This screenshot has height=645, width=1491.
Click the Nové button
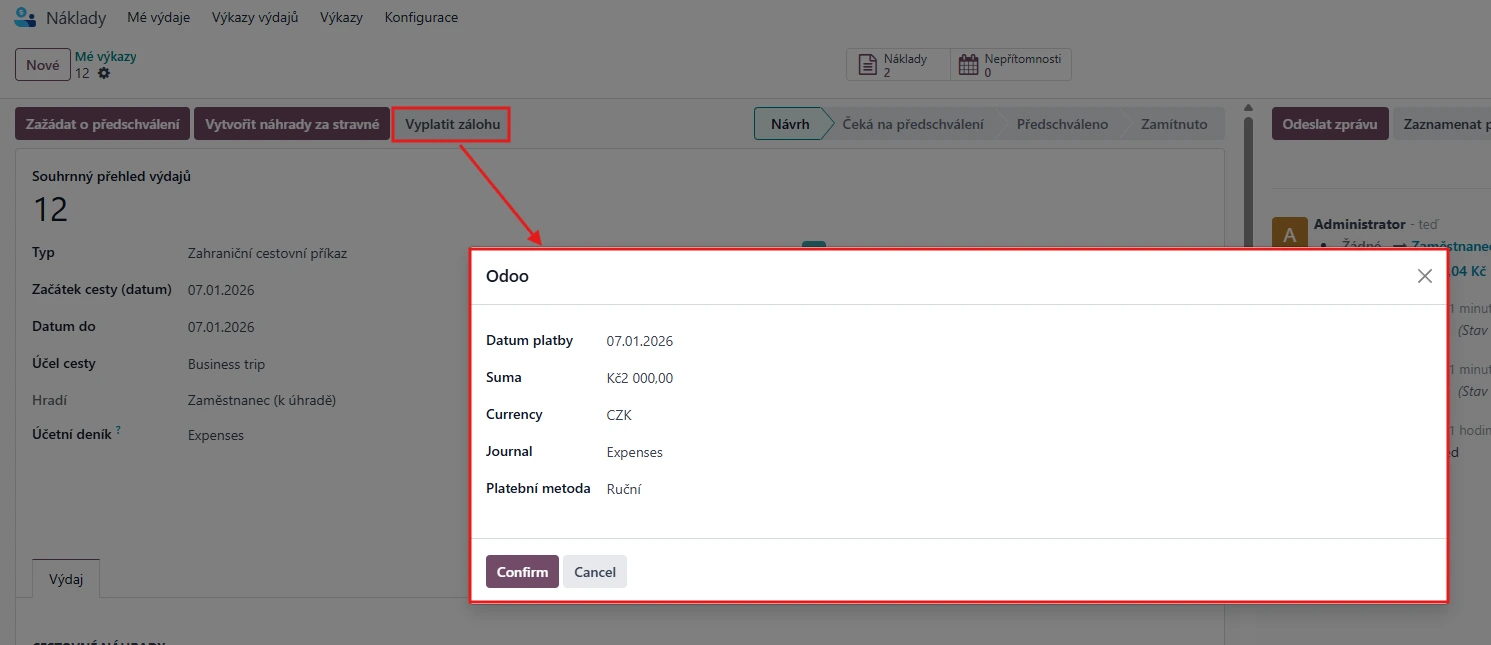[43, 65]
